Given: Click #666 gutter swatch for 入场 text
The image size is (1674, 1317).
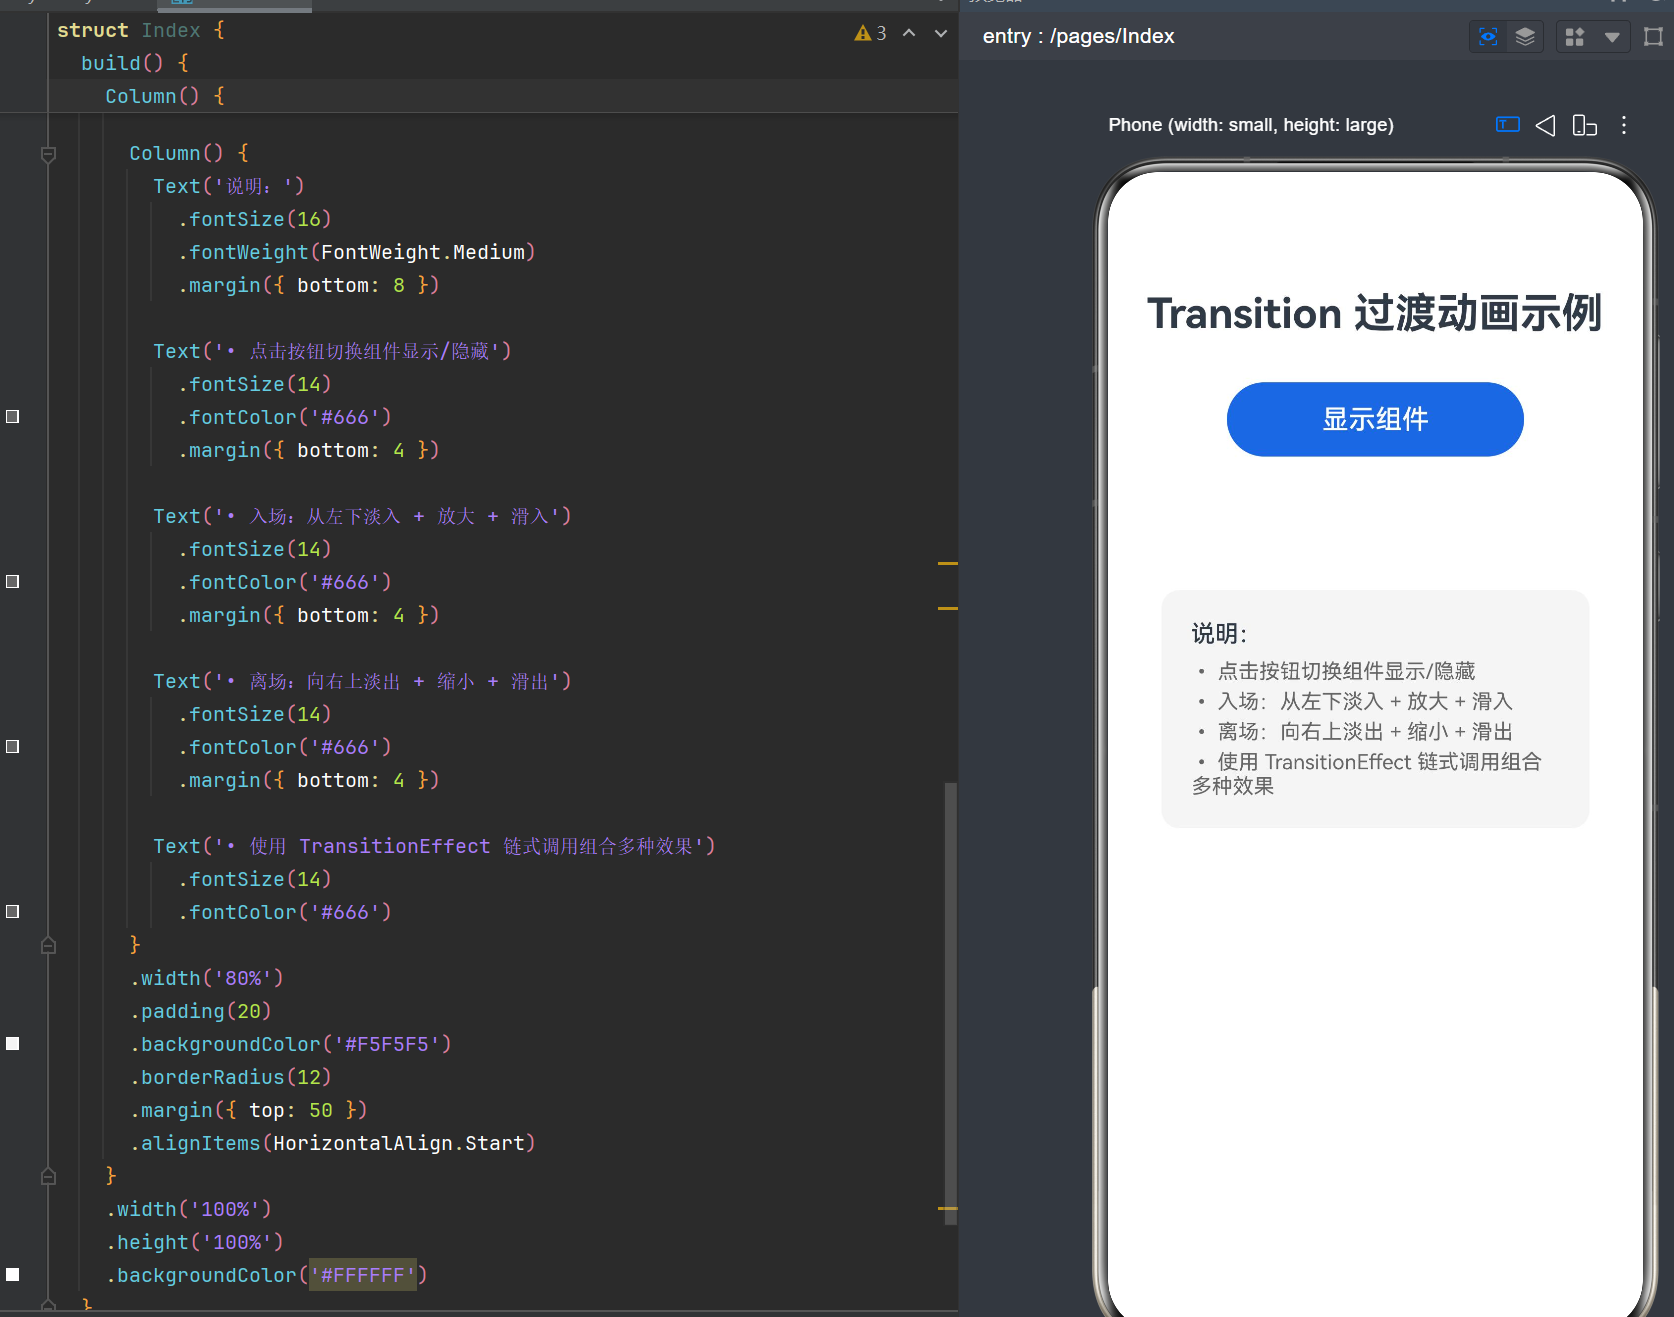Looking at the screenshot, I should point(13,582).
